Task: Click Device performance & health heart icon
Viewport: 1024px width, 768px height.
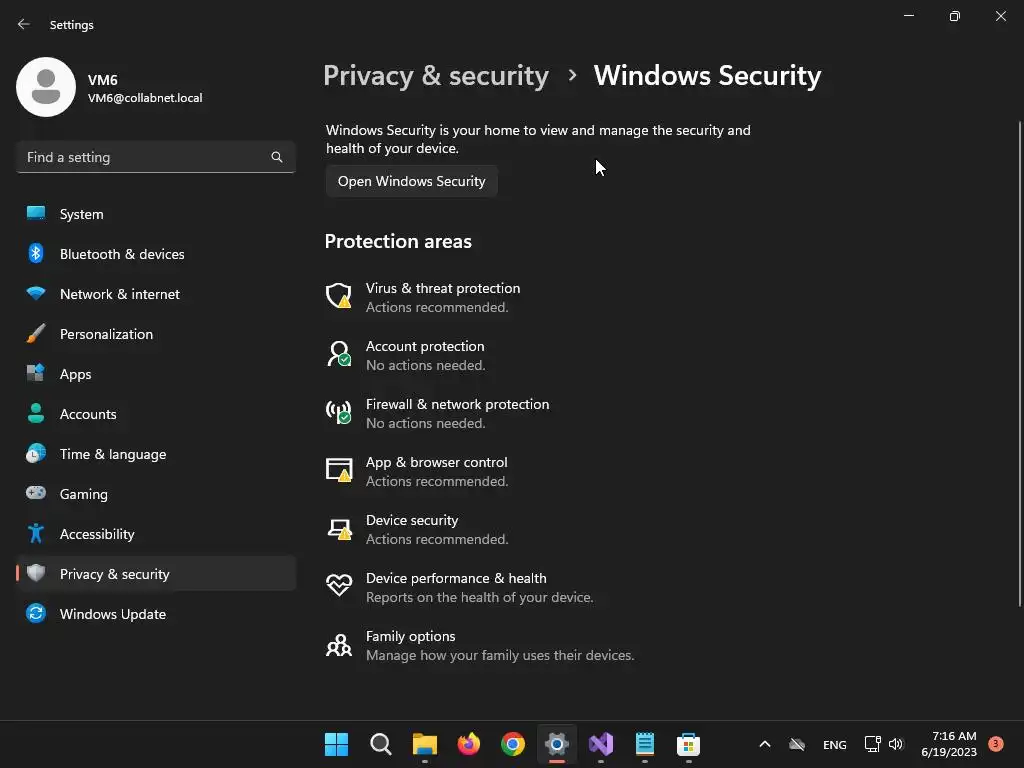Action: 338,585
